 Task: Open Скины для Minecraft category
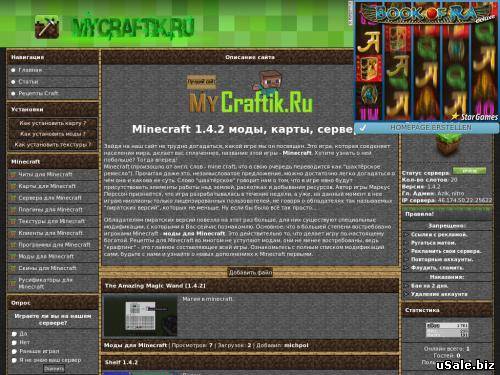[x=47, y=268]
